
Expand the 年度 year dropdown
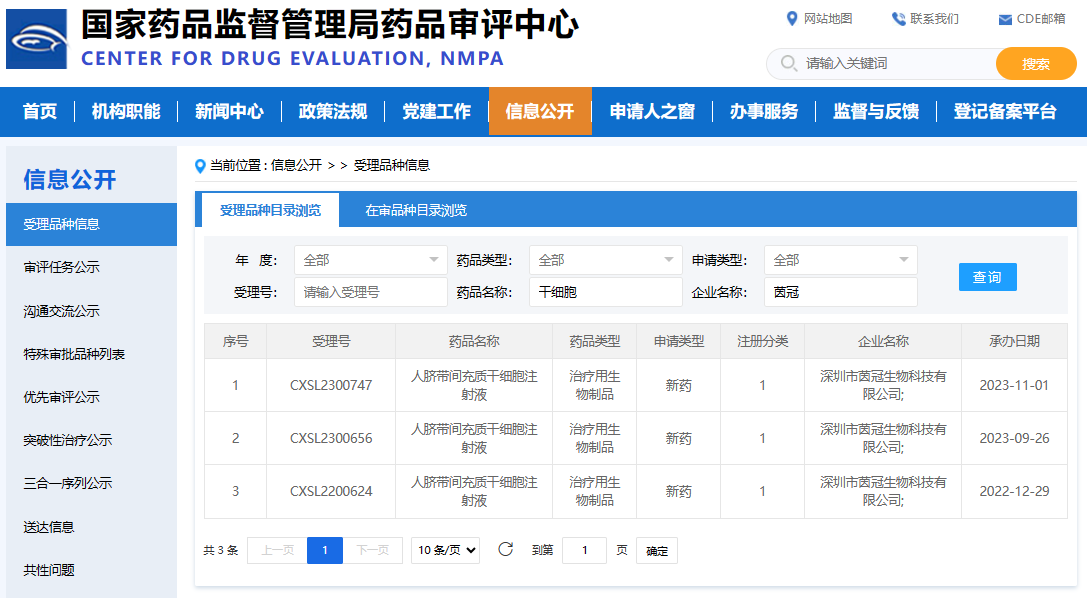coord(370,260)
